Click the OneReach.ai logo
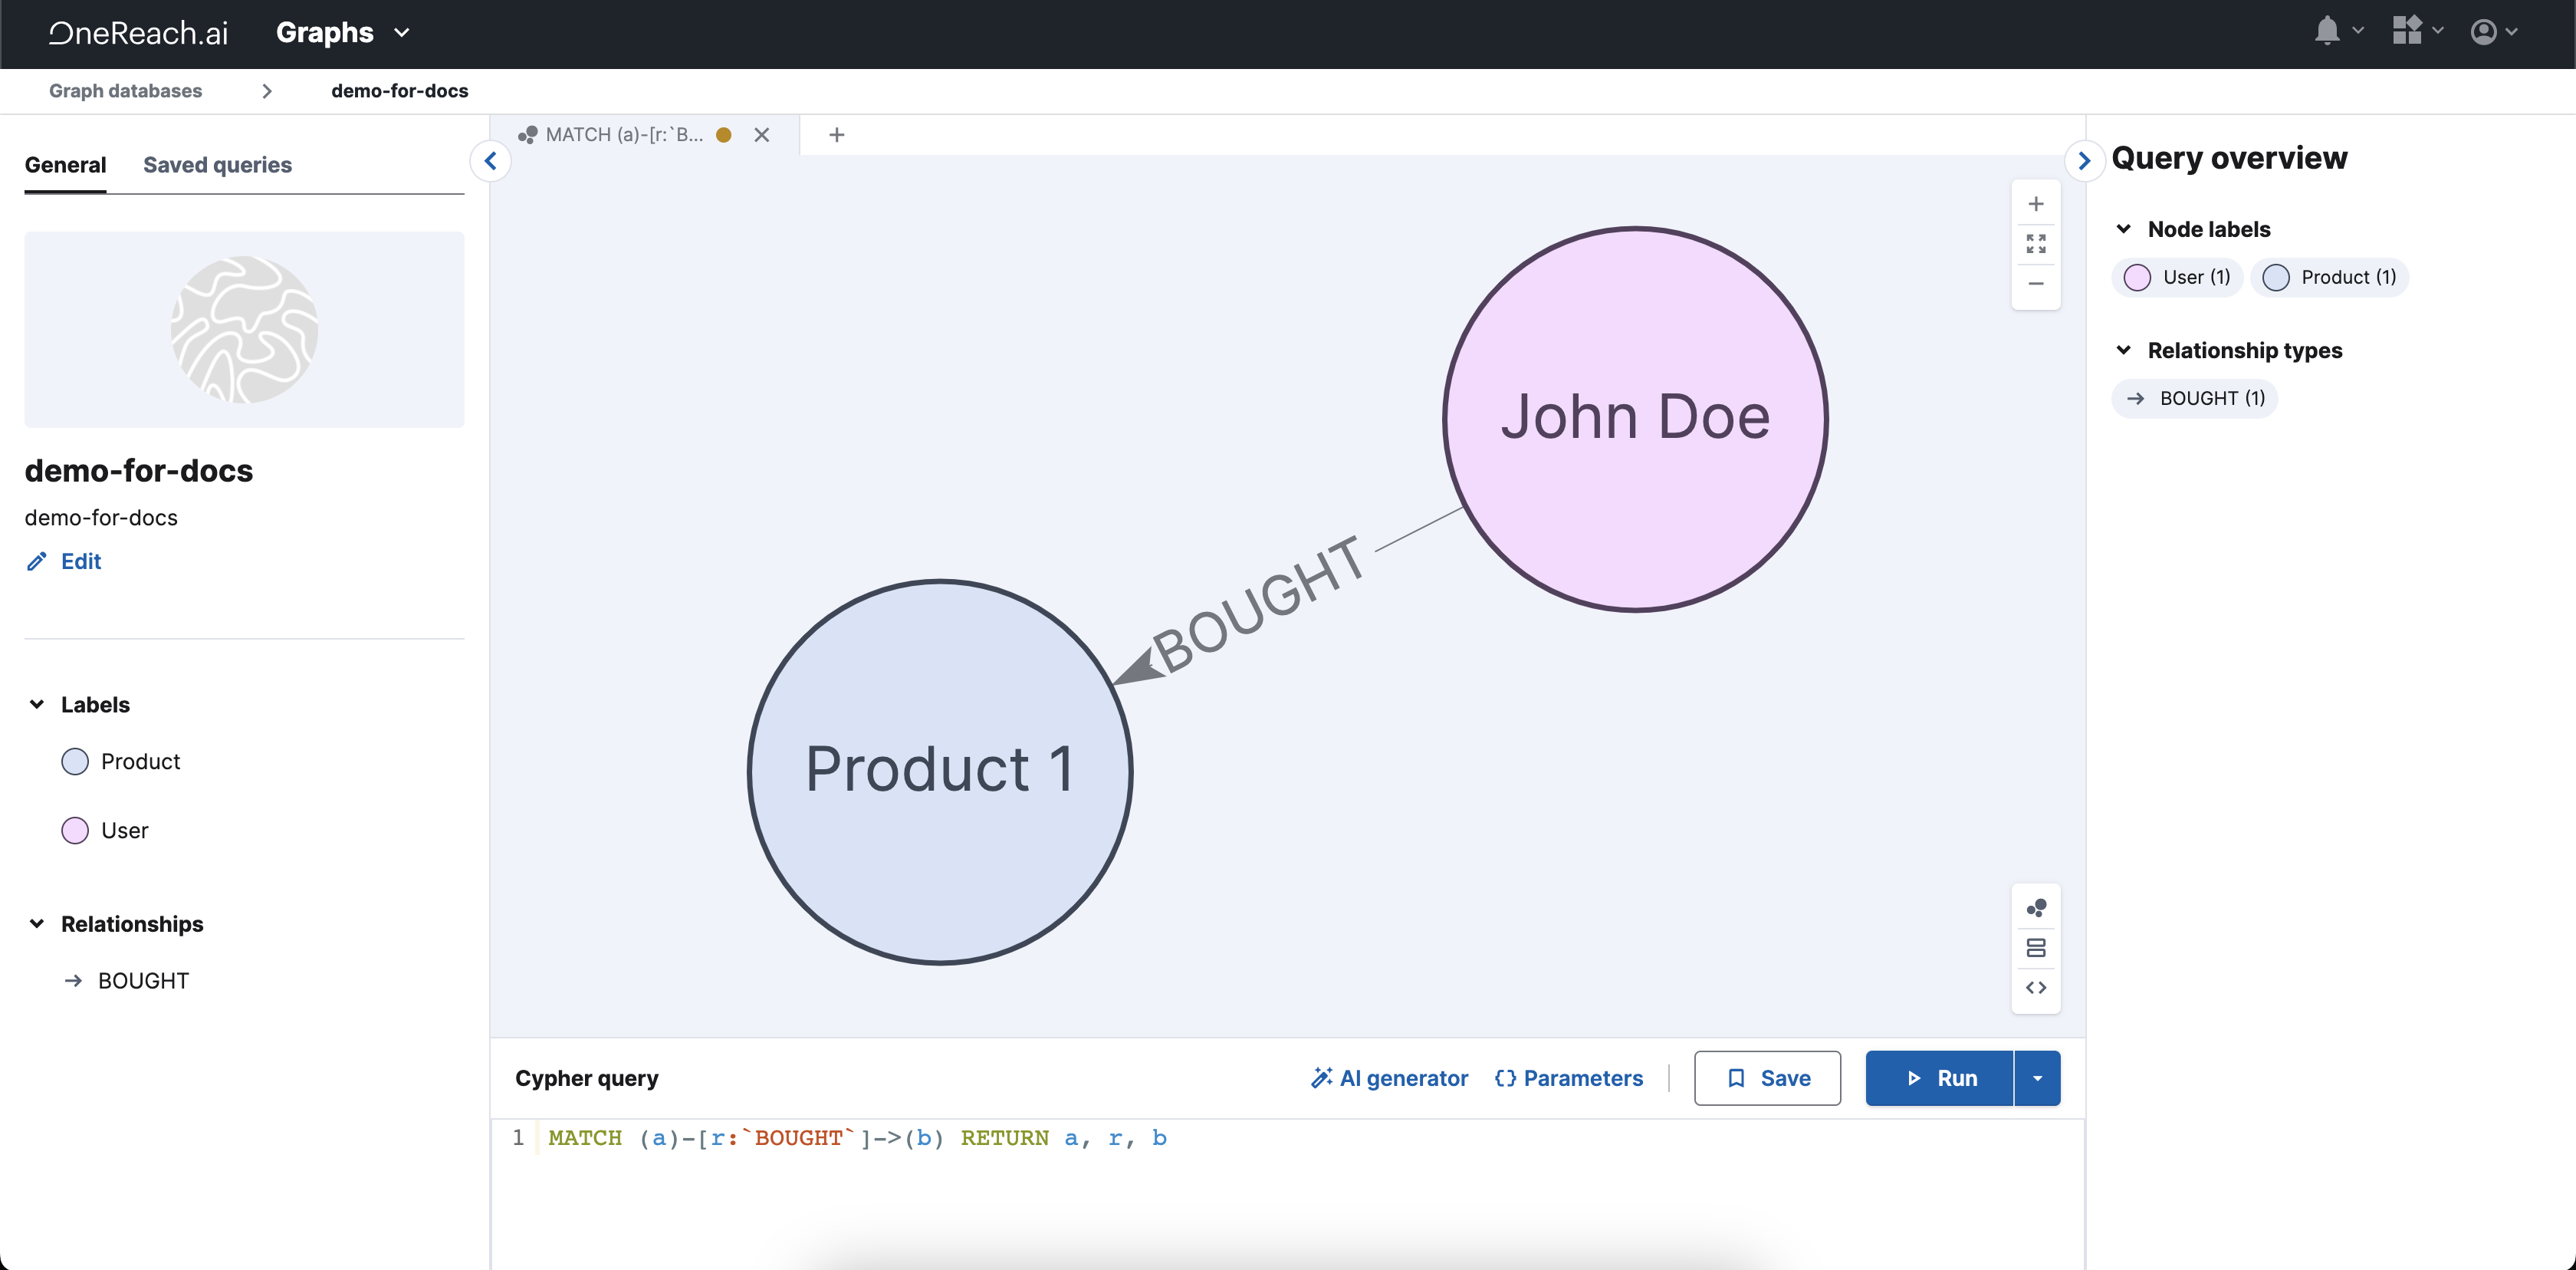This screenshot has width=2576, height=1270. point(138,33)
